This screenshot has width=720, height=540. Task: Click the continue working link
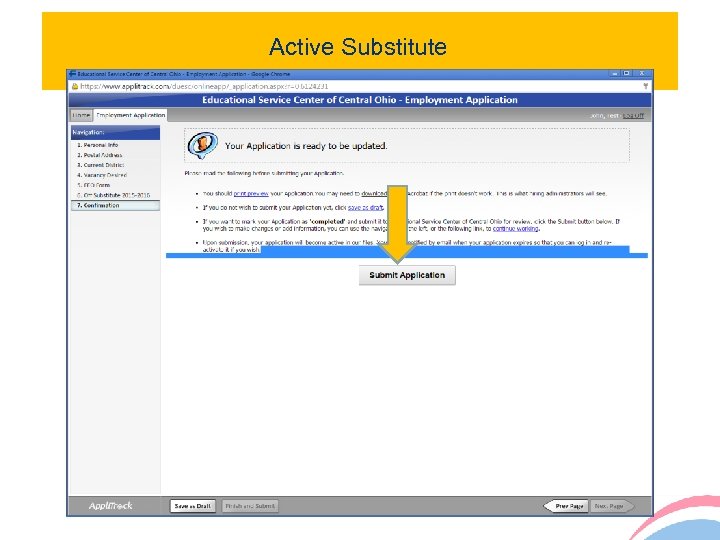[515, 228]
